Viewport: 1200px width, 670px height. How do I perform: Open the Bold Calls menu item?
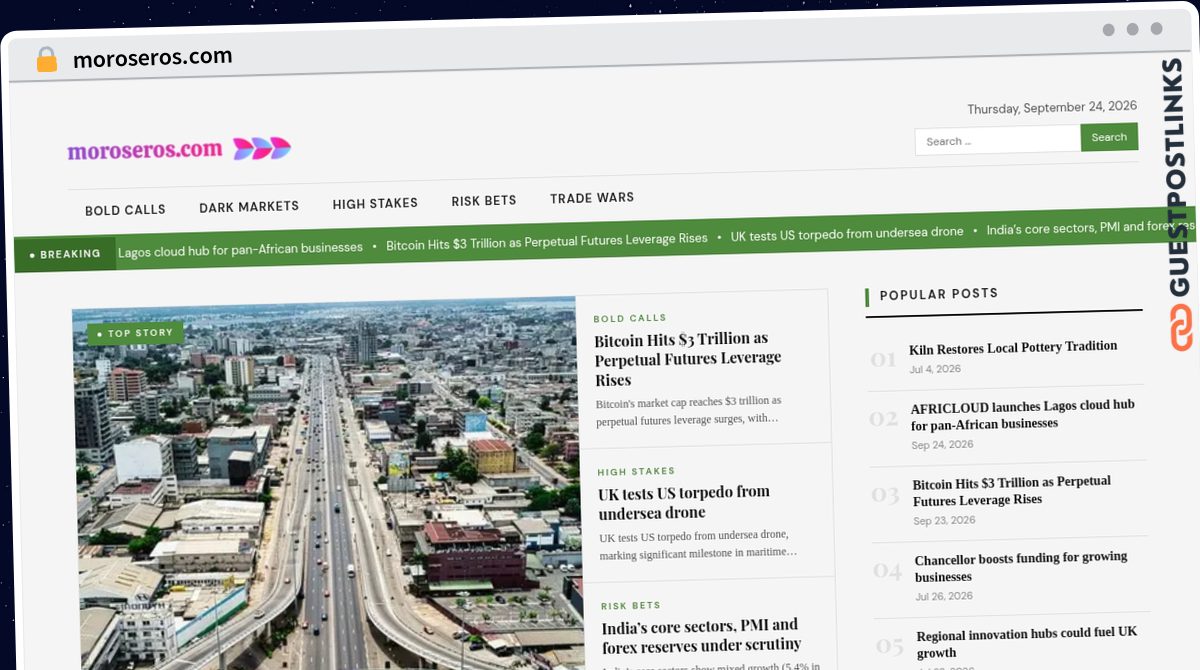pos(125,210)
